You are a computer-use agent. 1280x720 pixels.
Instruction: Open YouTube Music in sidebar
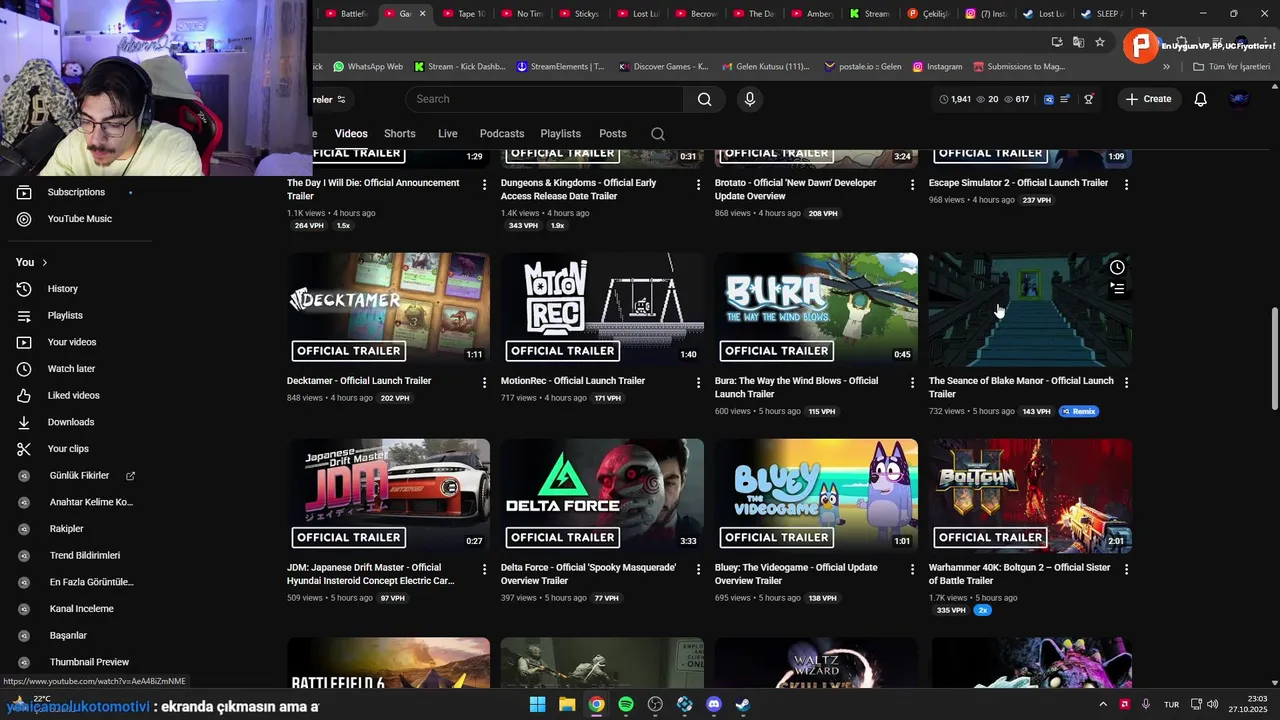click(79, 219)
